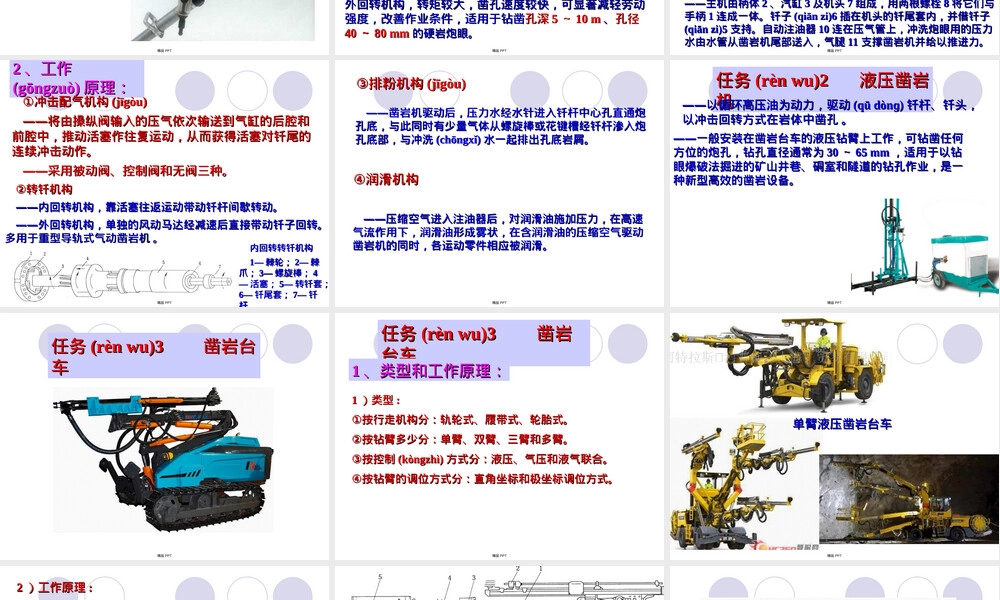Open the slide about ③排粉机构

(x=499, y=183)
